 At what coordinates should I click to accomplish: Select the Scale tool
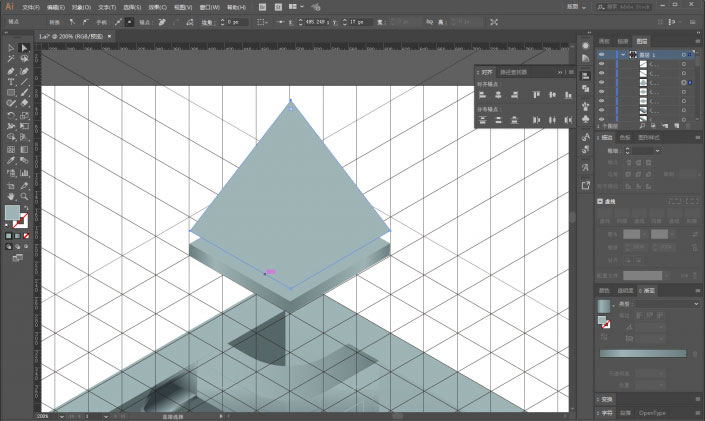point(24,116)
